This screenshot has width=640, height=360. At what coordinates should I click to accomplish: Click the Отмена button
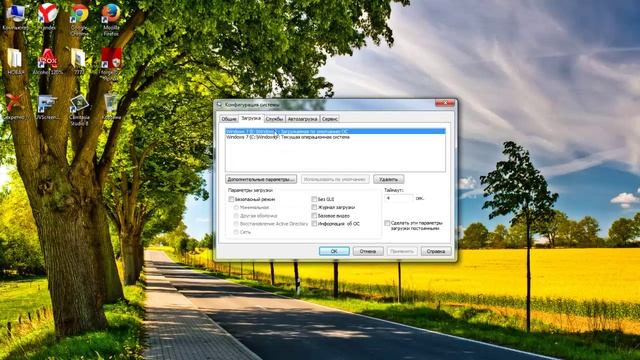368,251
